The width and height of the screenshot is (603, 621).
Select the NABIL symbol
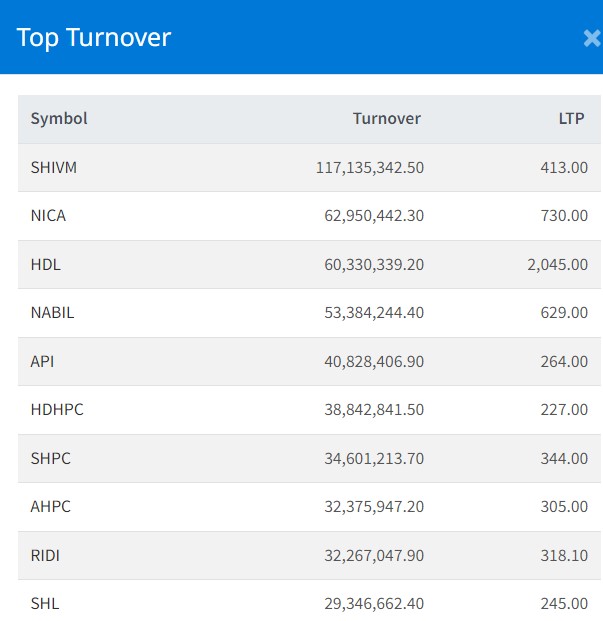pyautogui.click(x=52, y=312)
